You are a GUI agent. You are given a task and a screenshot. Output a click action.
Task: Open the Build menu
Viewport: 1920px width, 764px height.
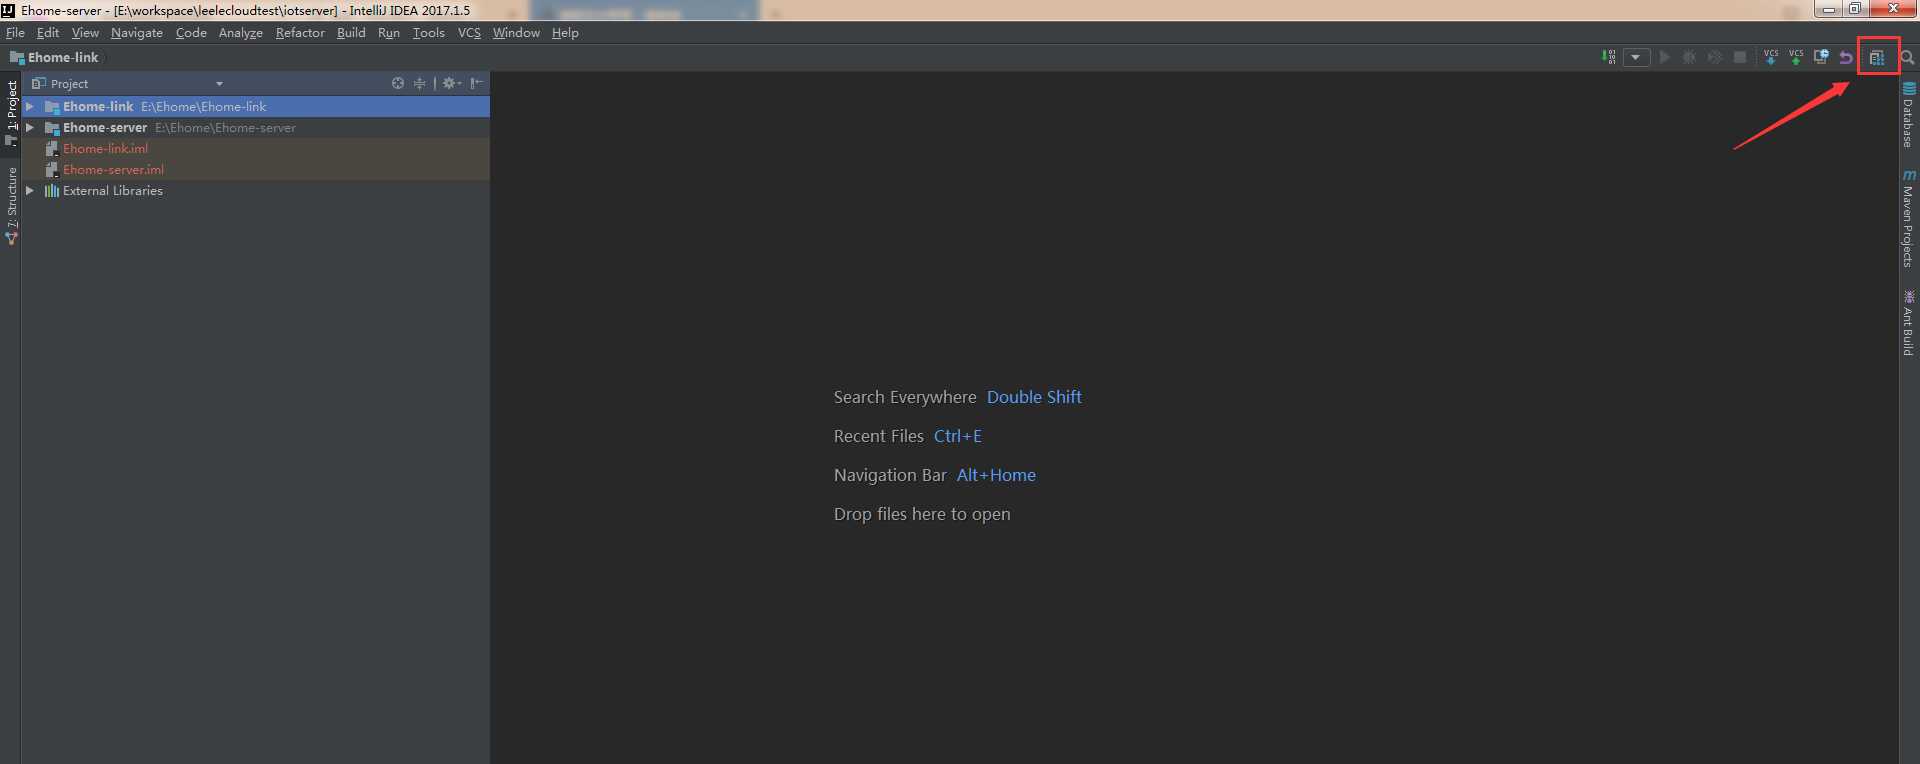pyautogui.click(x=351, y=32)
